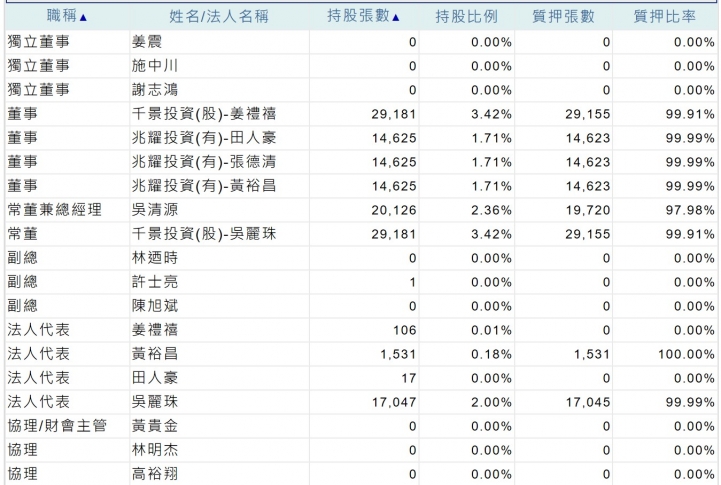Click pledge ratio 100.00% for 黃裕昌
The height and width of the screenshot is (485, 721).
click(x=686, y=354)
